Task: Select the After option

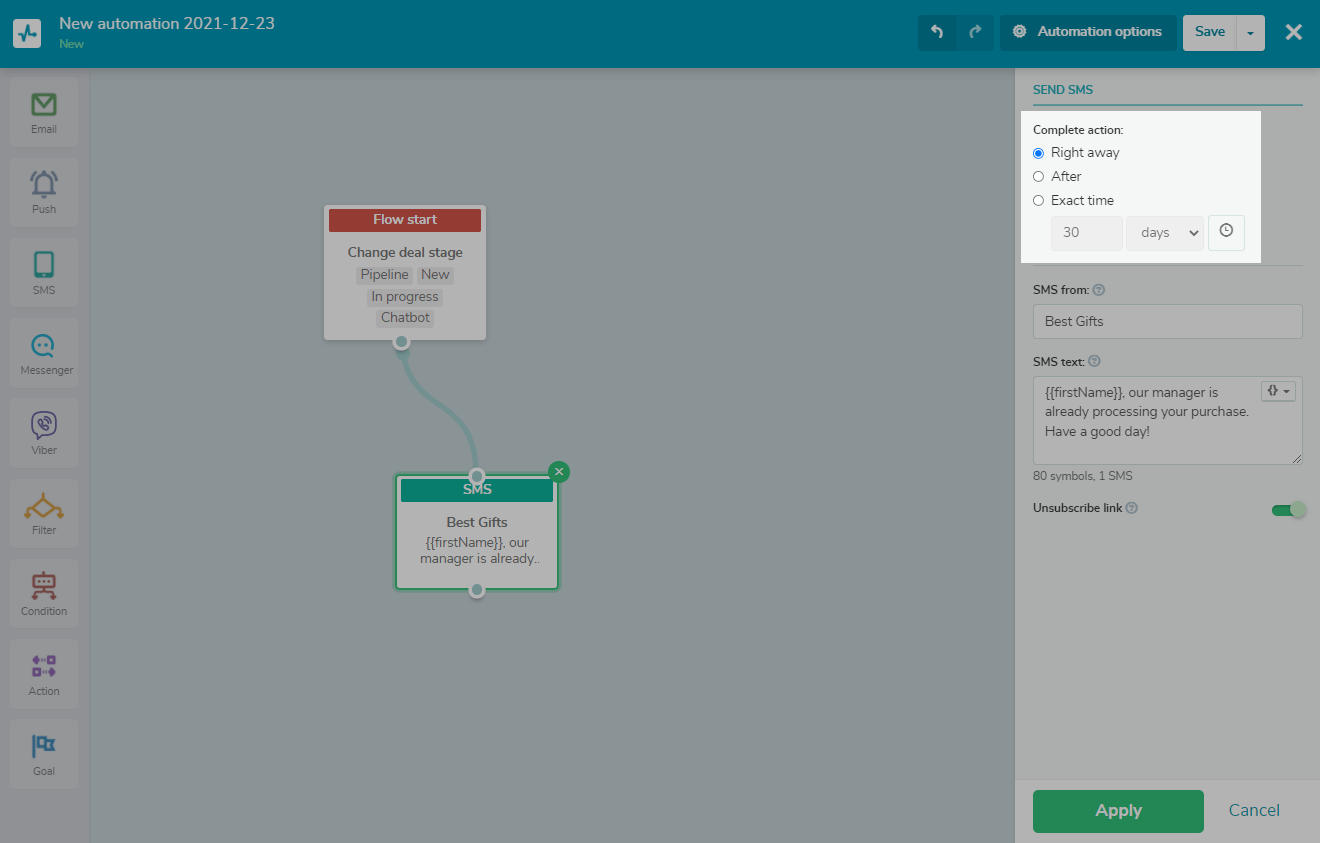Action: [x=1038, y=177]
